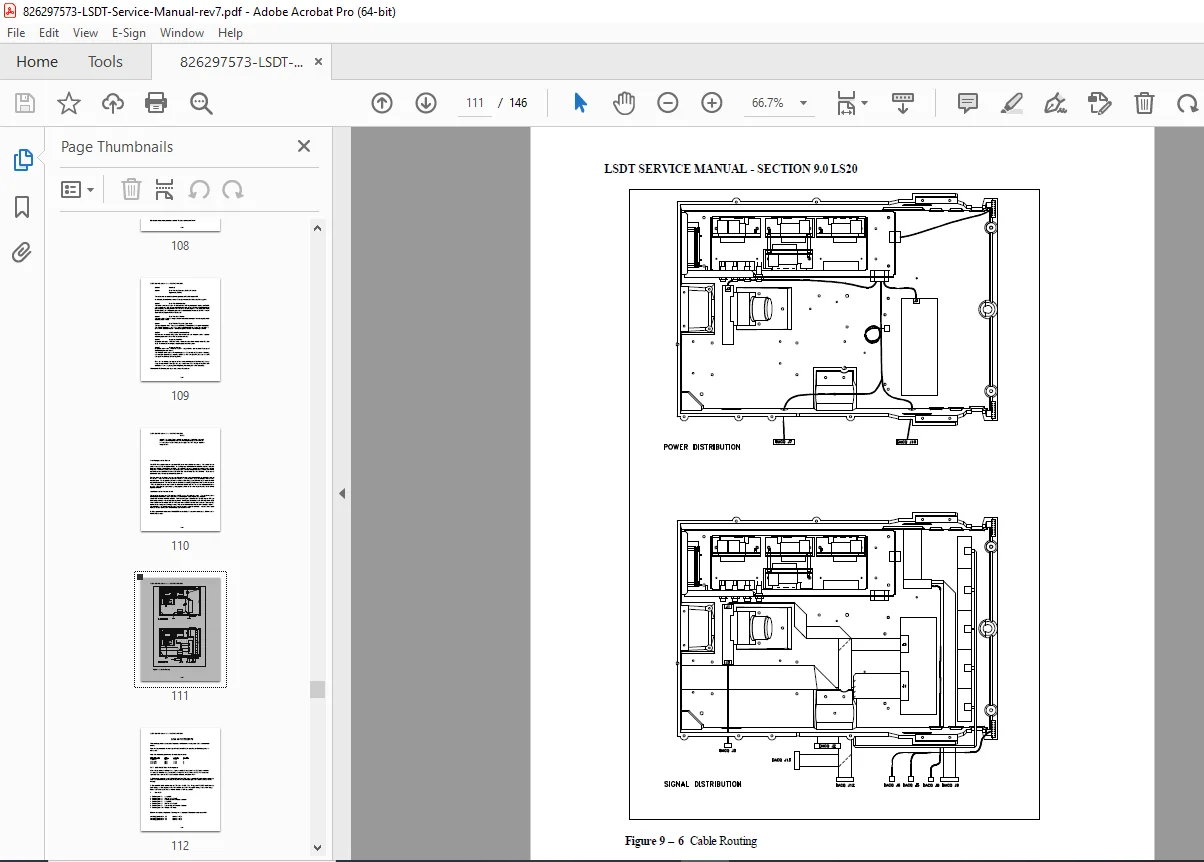Open the Edit menu

coord(49,33)
